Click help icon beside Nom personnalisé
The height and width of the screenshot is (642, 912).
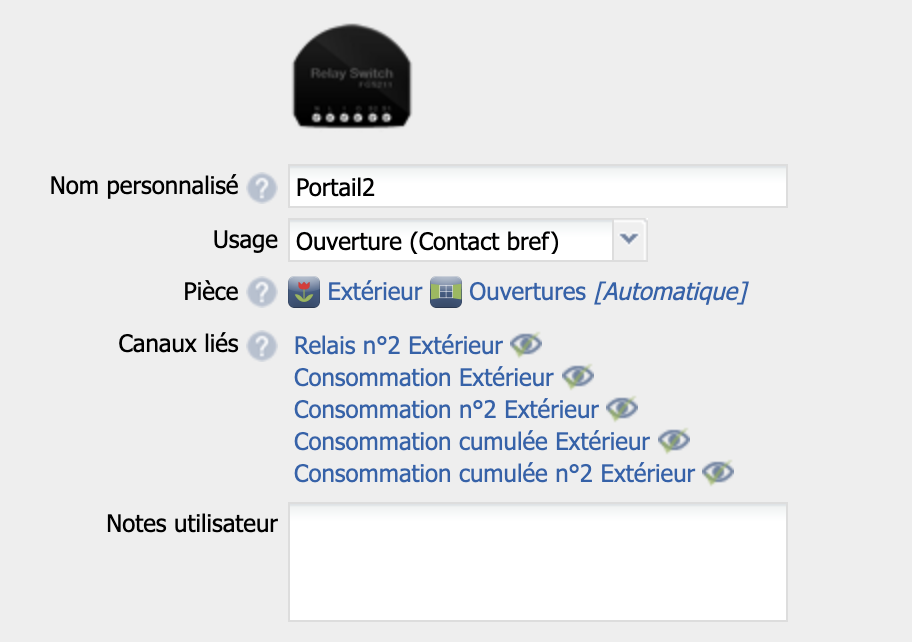261,187
